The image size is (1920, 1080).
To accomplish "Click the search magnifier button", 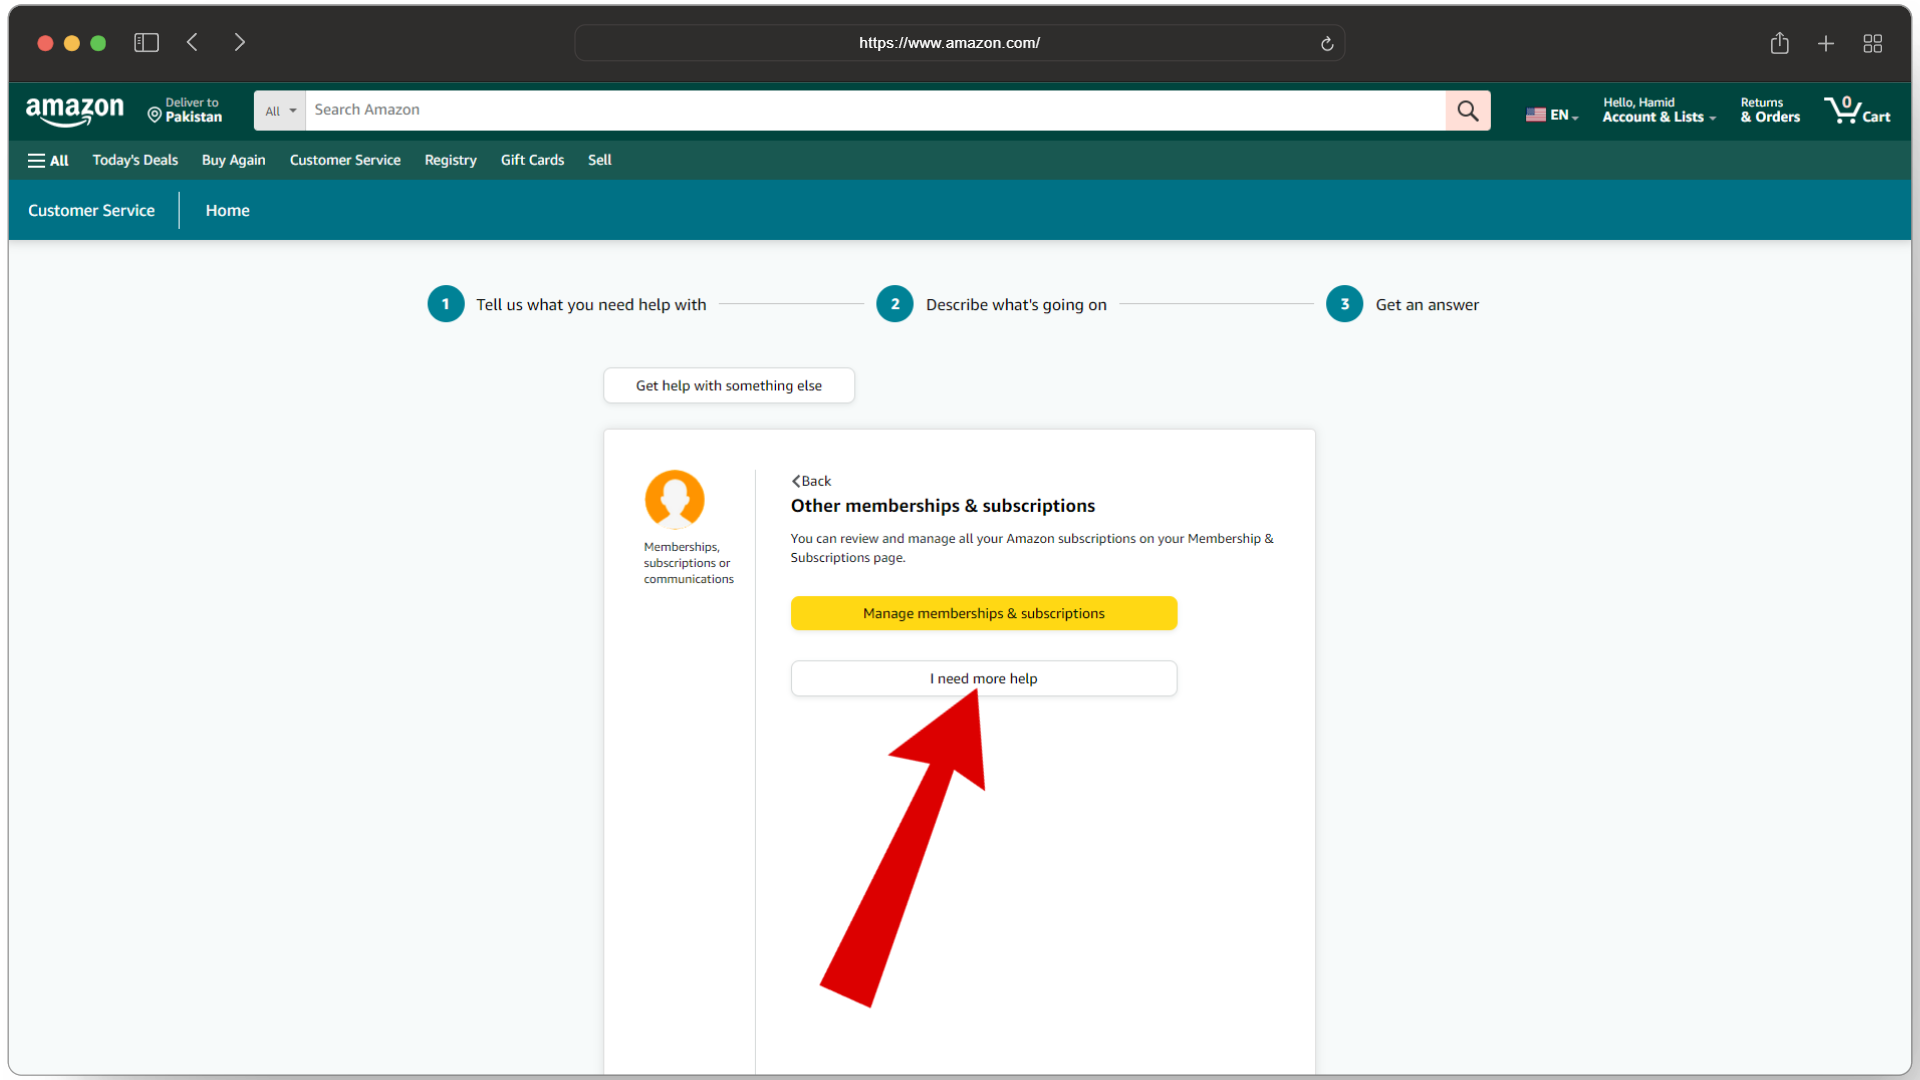I will 1467,110.
